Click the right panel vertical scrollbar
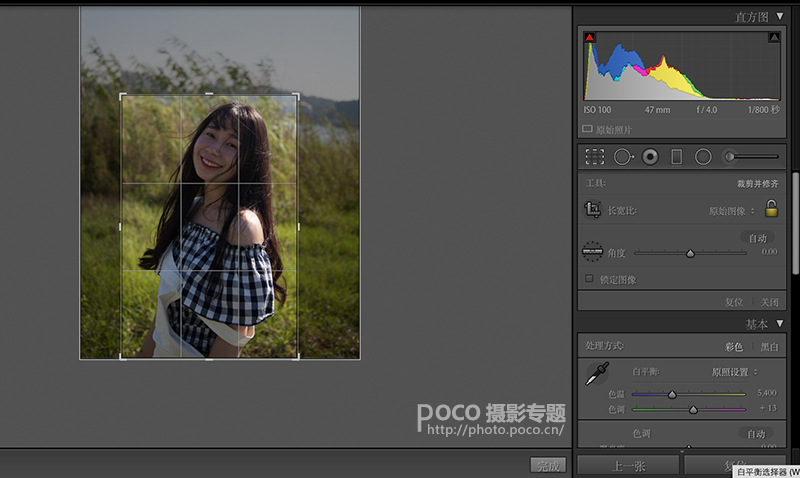 pos(795,223)
